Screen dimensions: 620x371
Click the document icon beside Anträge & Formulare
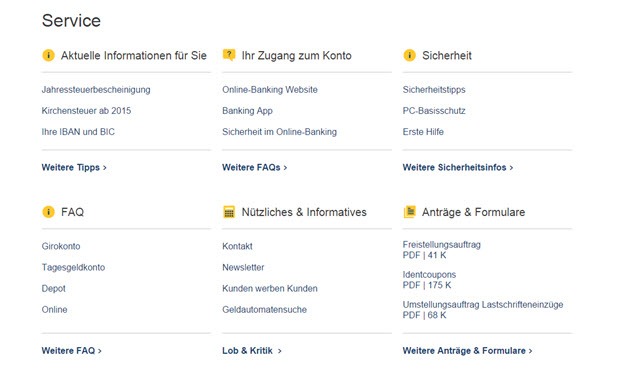click(x=410, y=212)
